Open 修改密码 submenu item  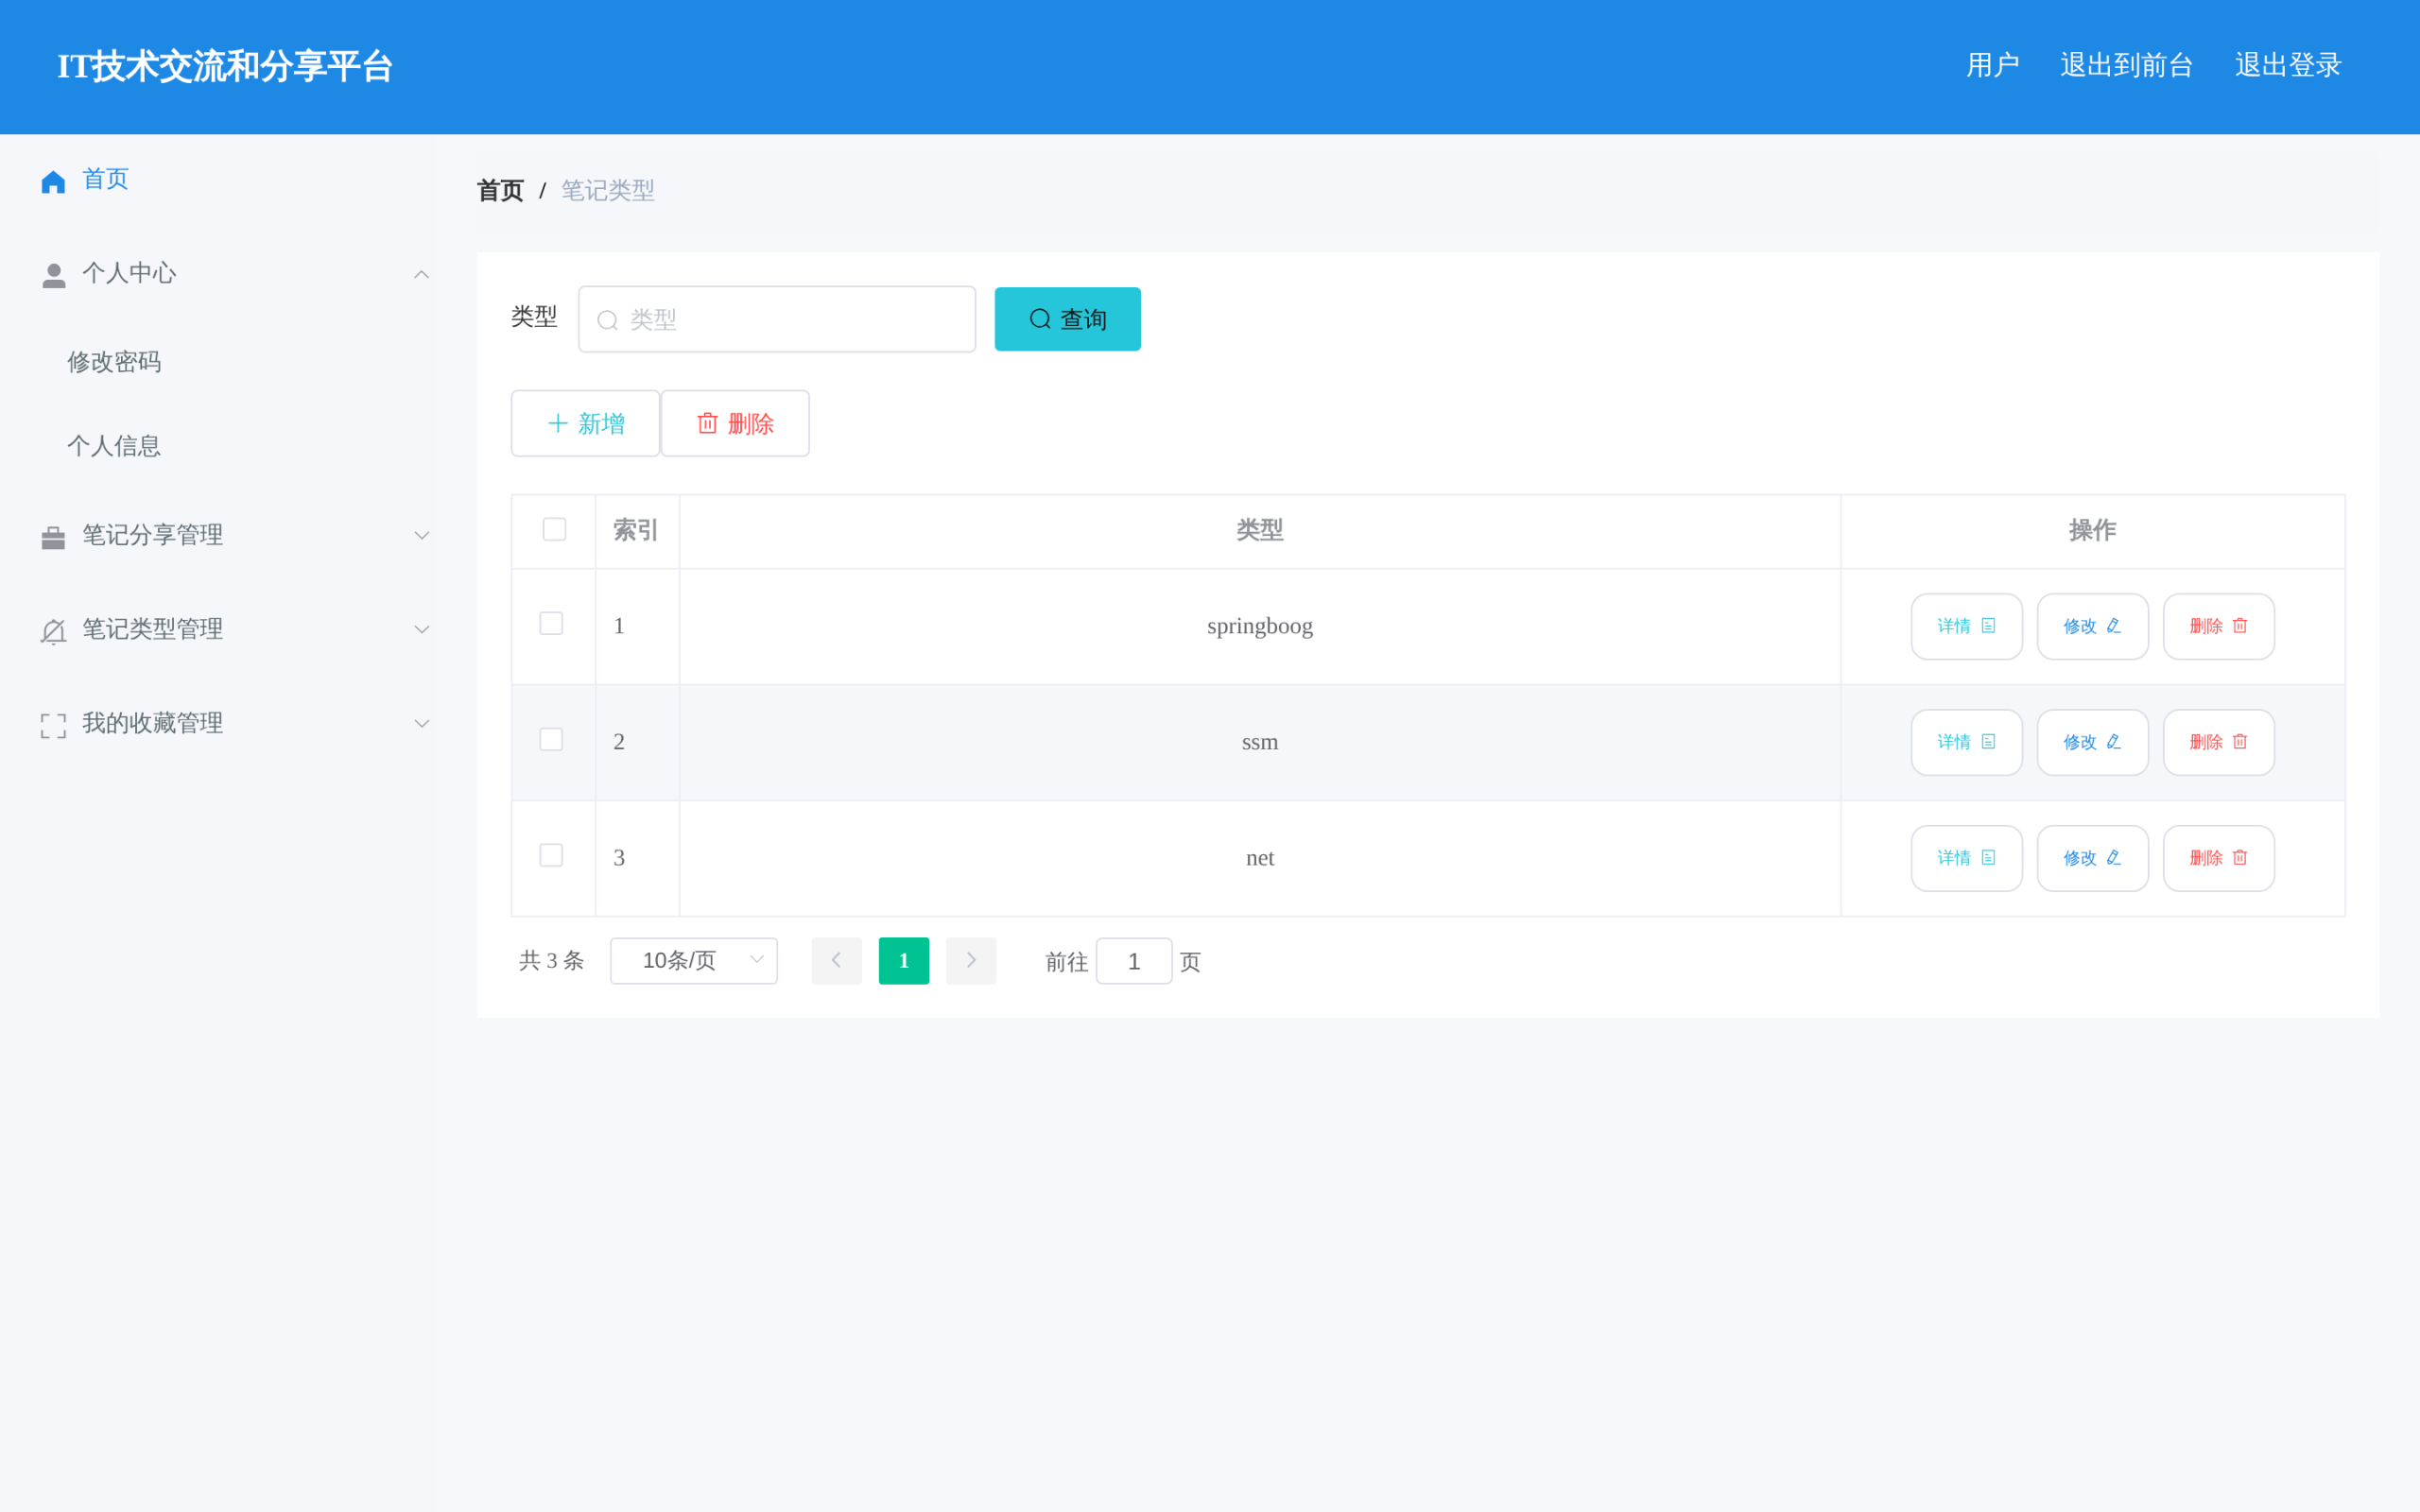click(114, 362)
